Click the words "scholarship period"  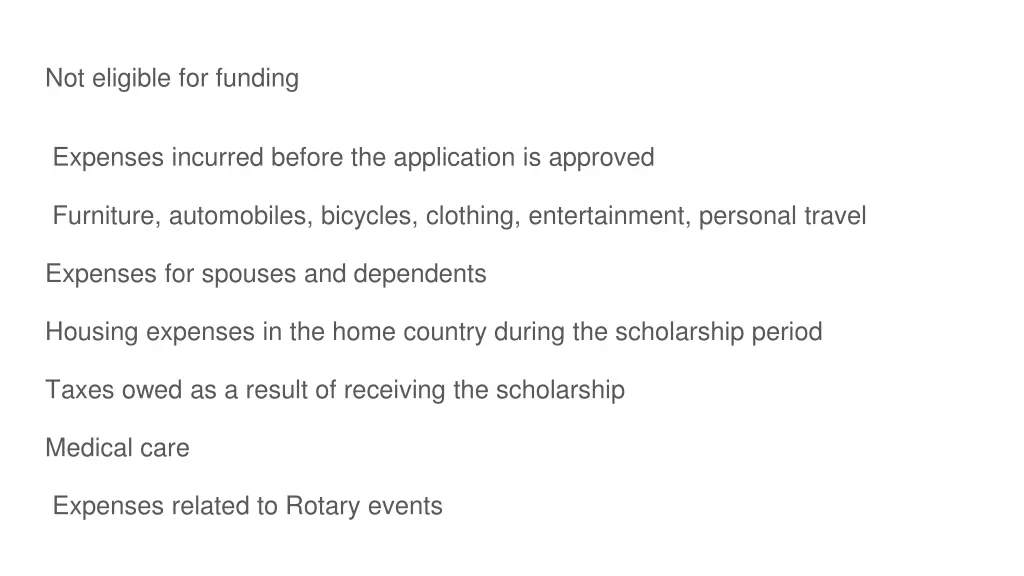[718, 332]
